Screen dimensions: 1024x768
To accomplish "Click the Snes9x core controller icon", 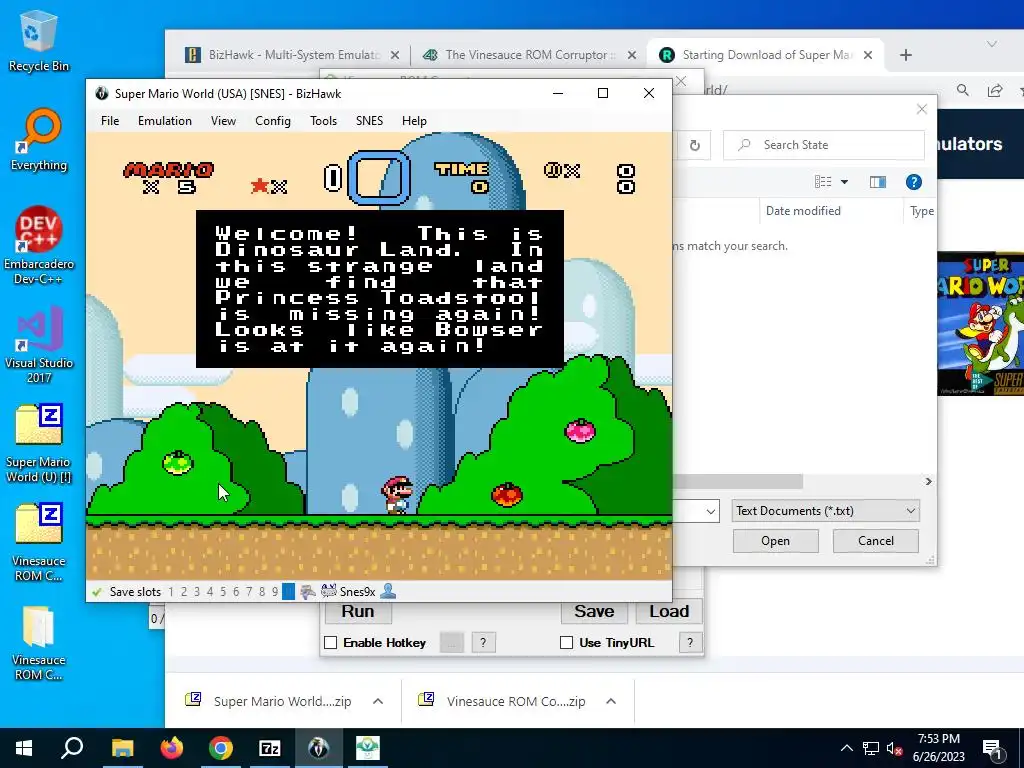I will point(329,591).
